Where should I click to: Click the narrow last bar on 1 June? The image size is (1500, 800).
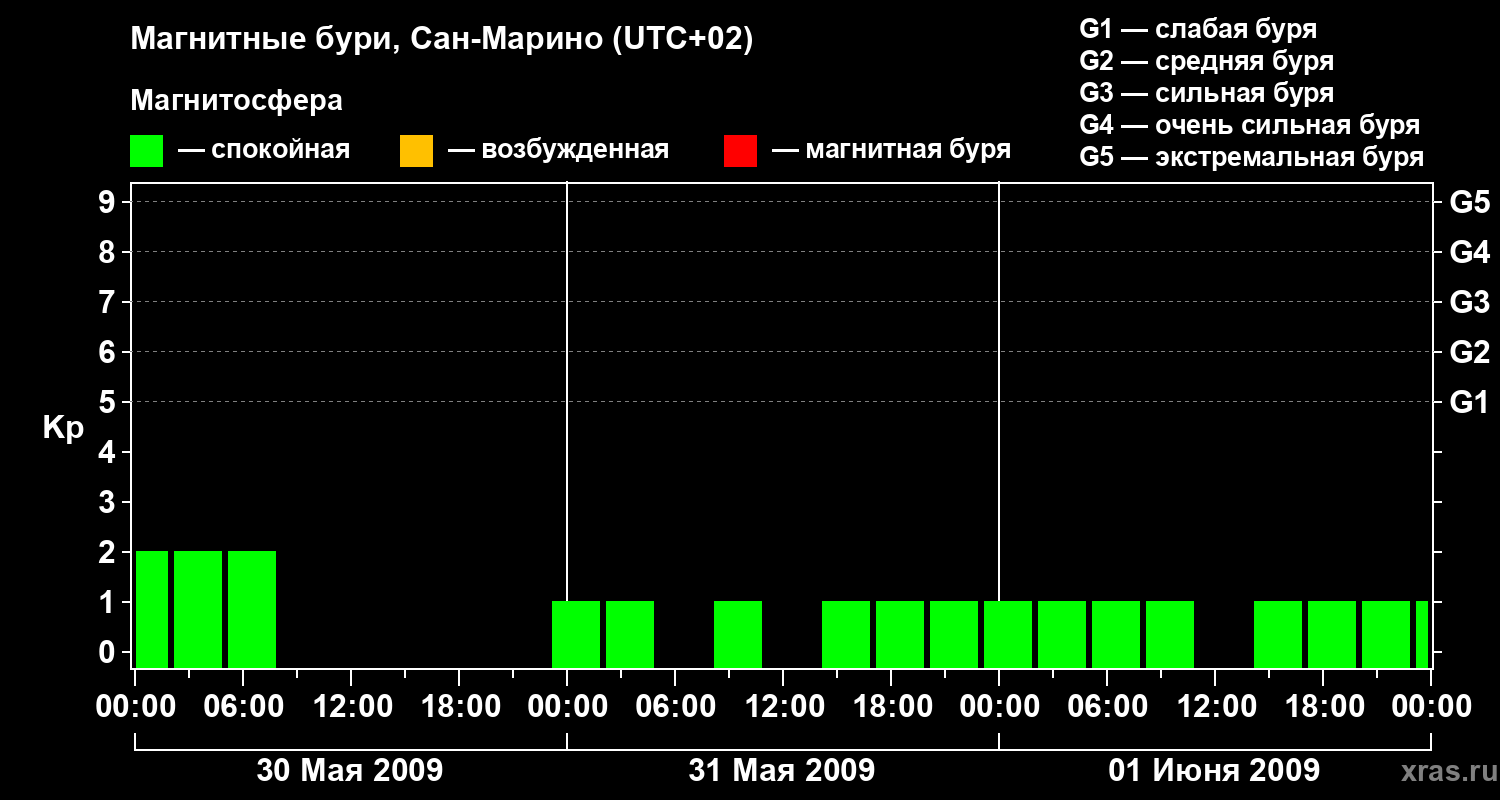1422,634
